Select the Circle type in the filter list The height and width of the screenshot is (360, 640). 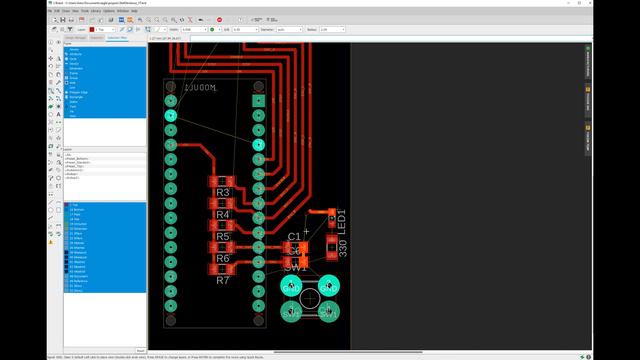click(105, 59)
